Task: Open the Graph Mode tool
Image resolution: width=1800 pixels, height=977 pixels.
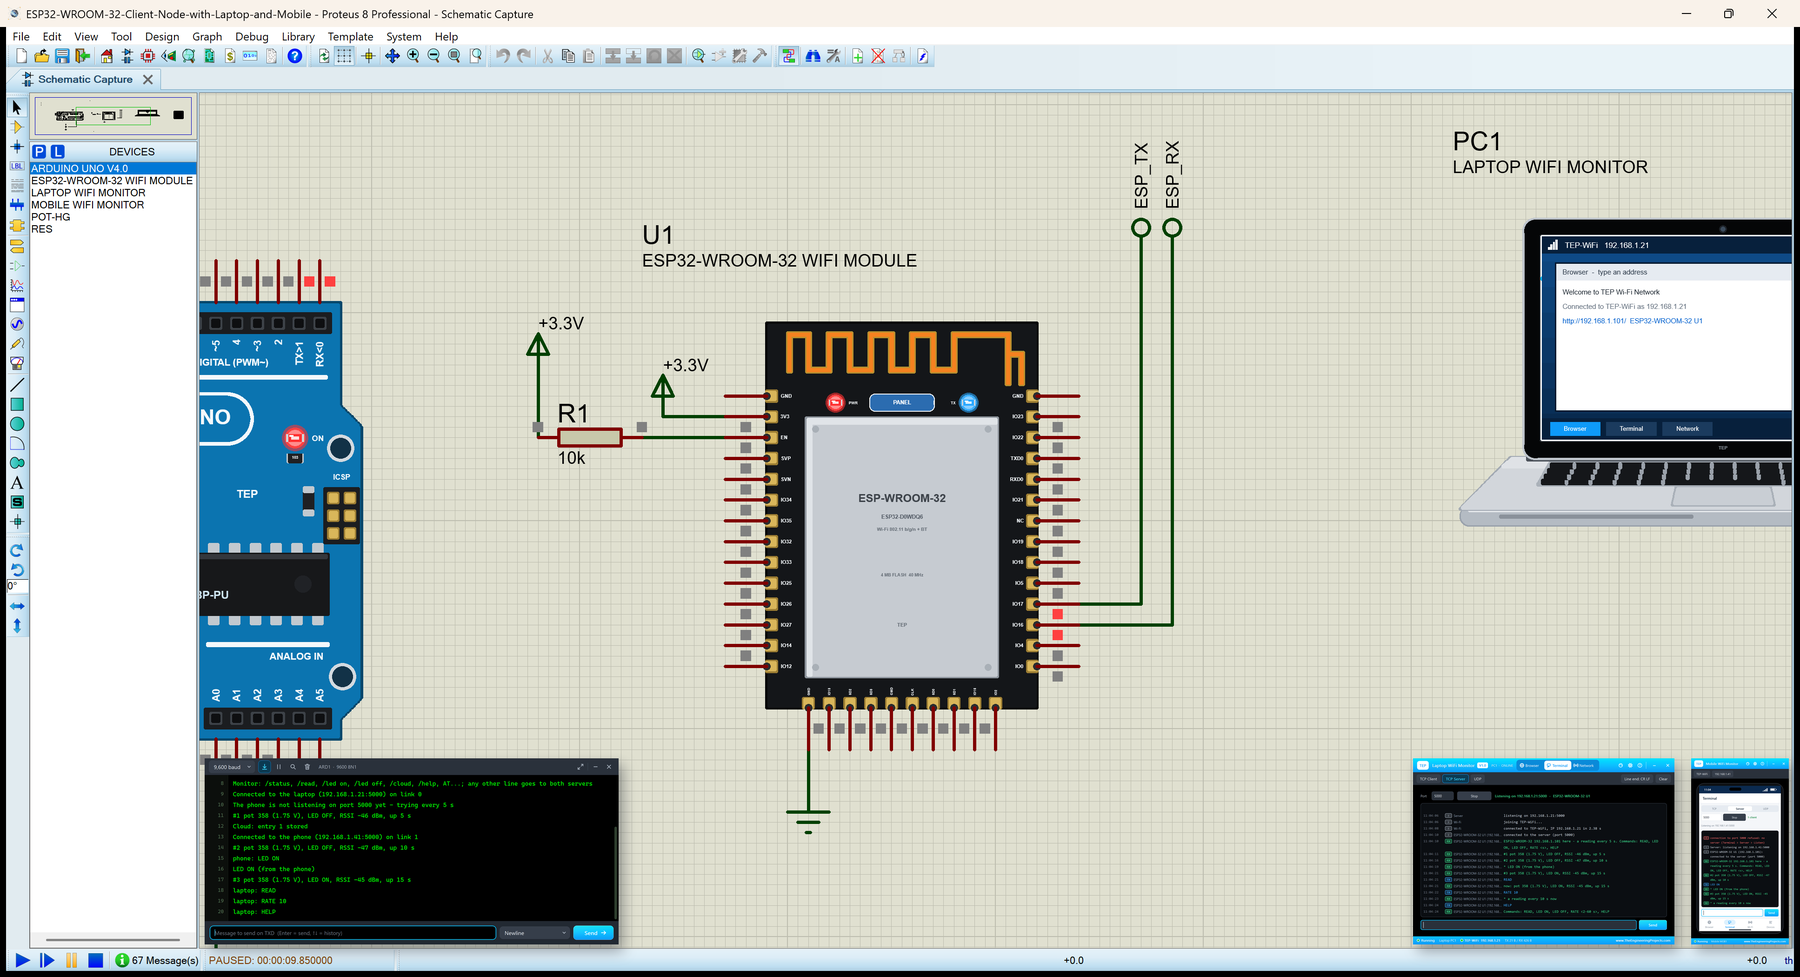Action: coord(16,285)
